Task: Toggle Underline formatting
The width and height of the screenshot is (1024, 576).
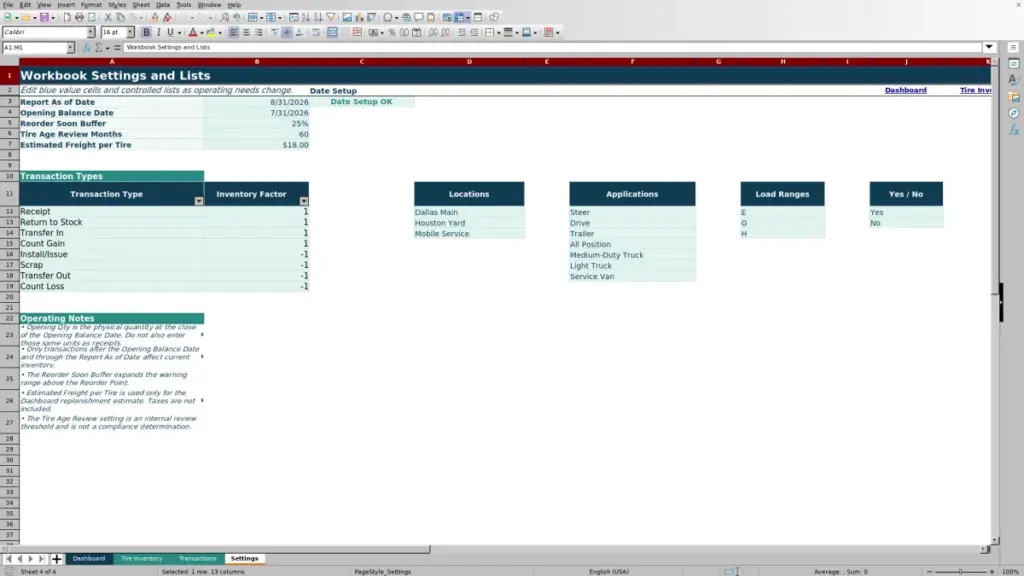Action: click(x=170, y=33)
